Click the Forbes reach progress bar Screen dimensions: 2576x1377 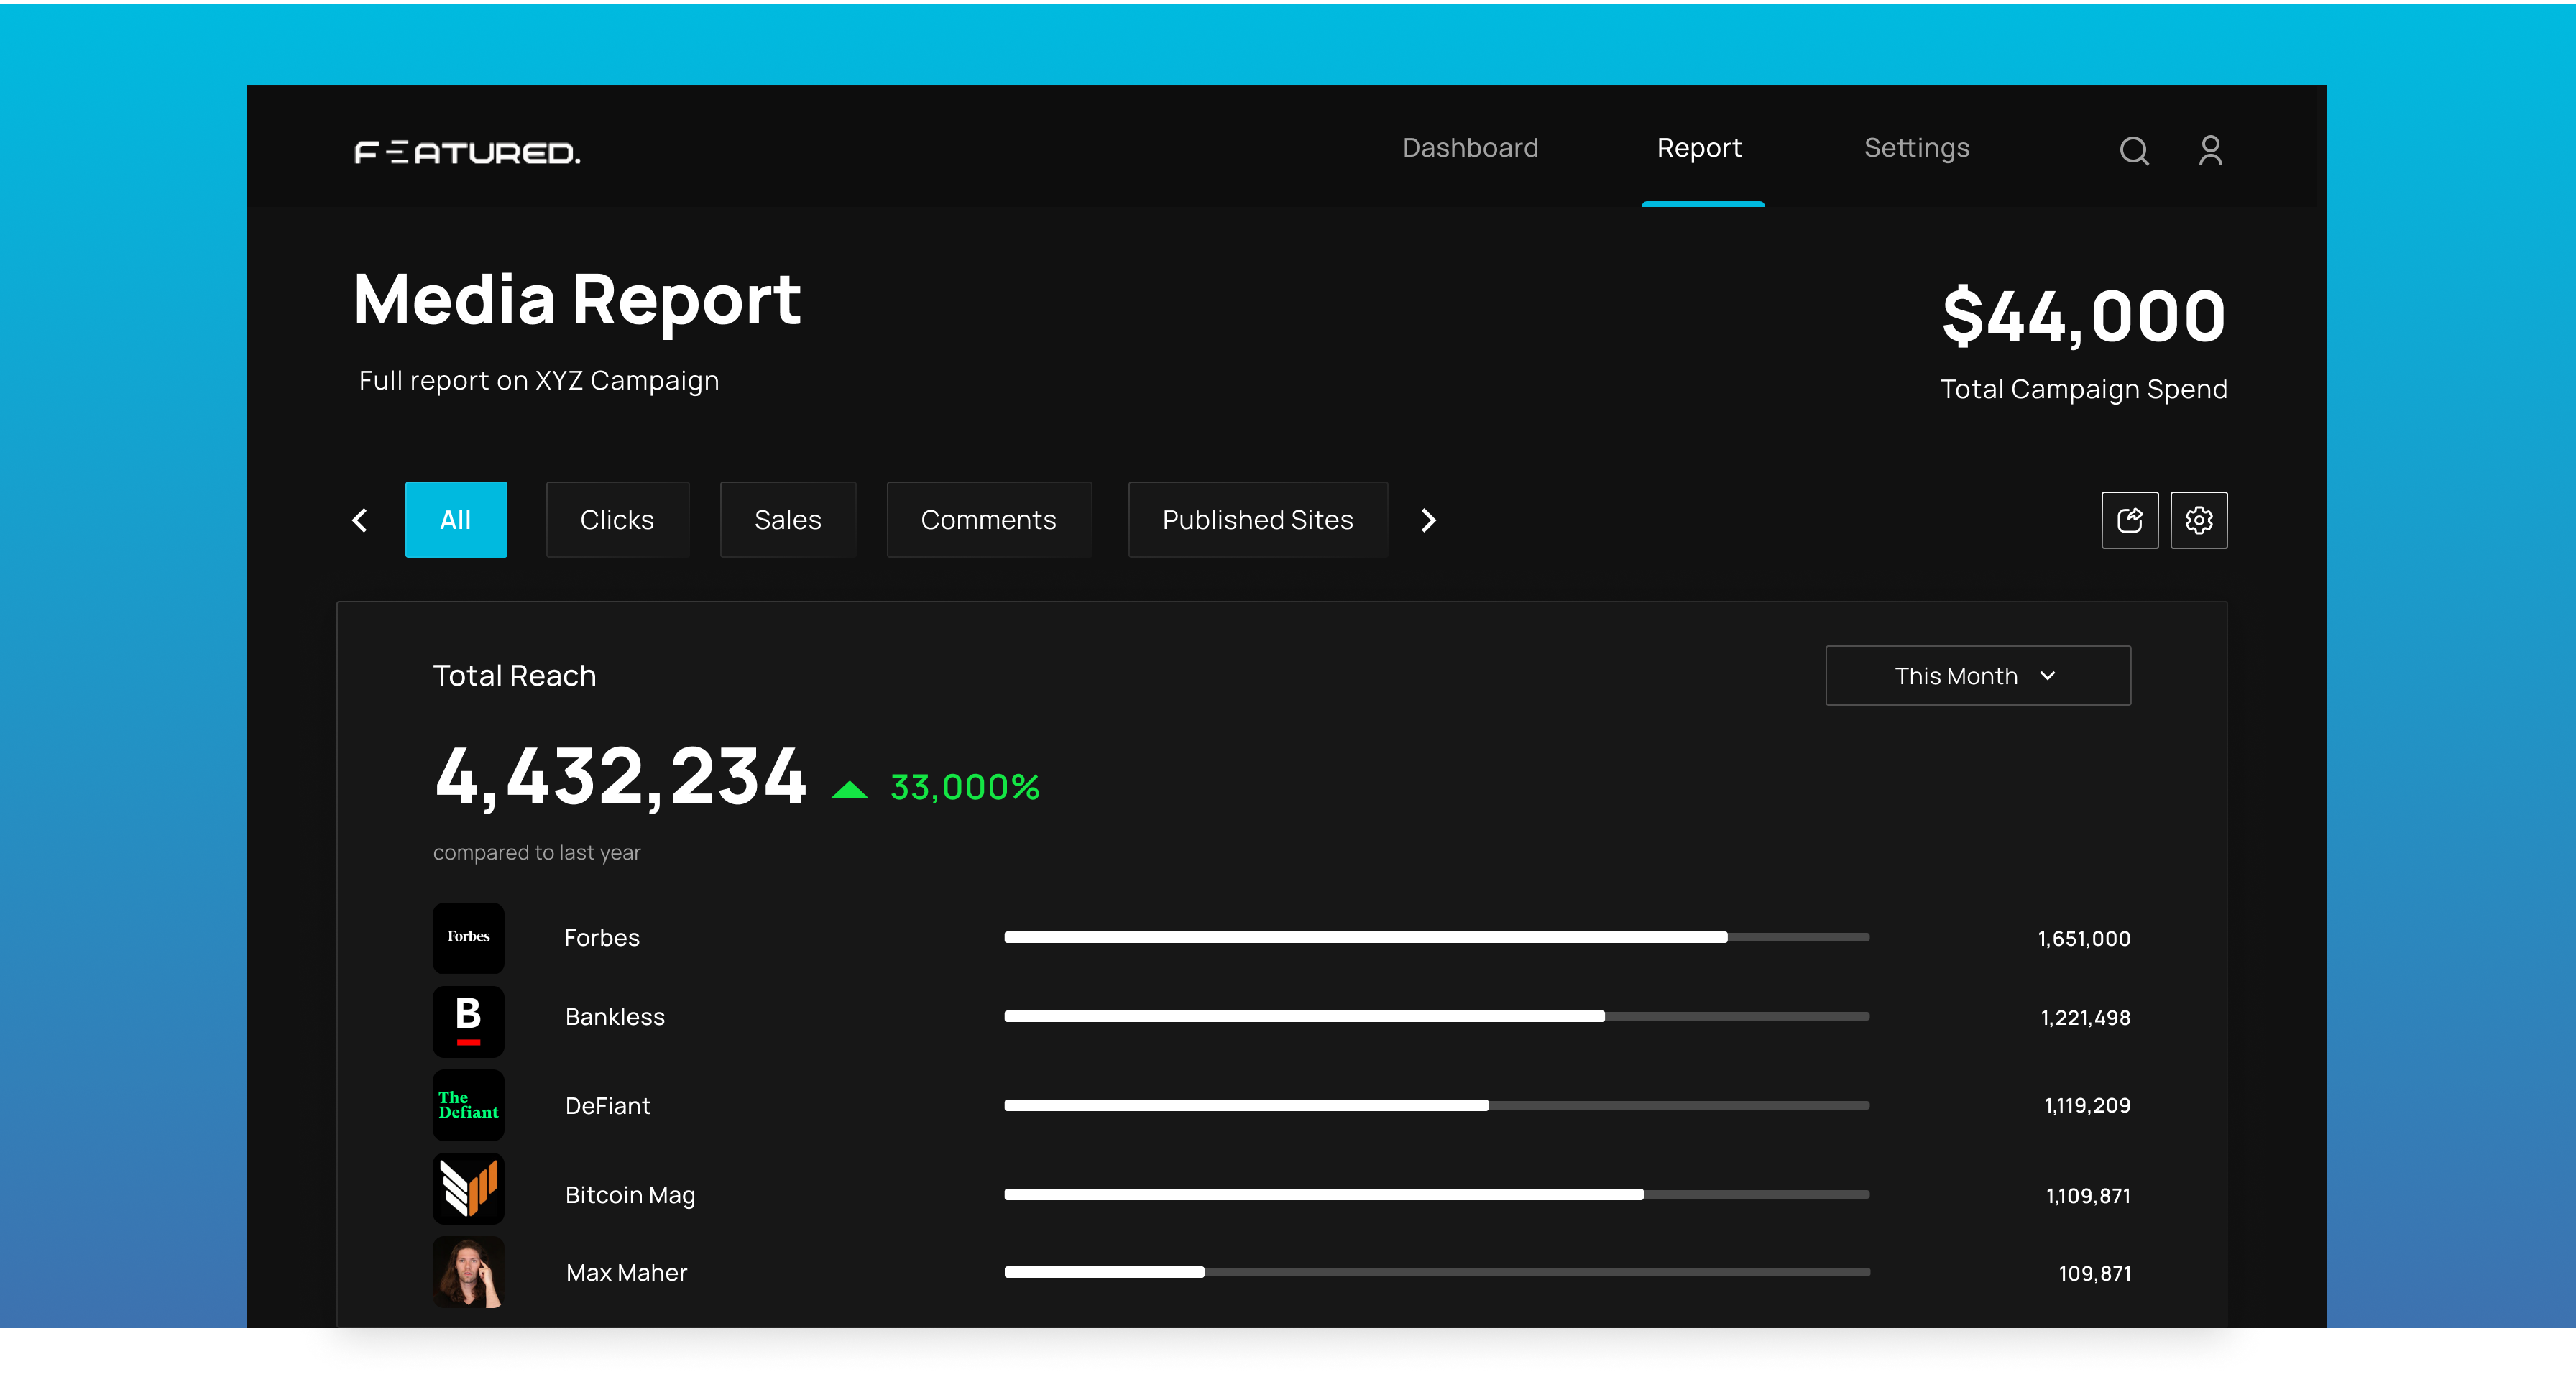(1437, 937)
